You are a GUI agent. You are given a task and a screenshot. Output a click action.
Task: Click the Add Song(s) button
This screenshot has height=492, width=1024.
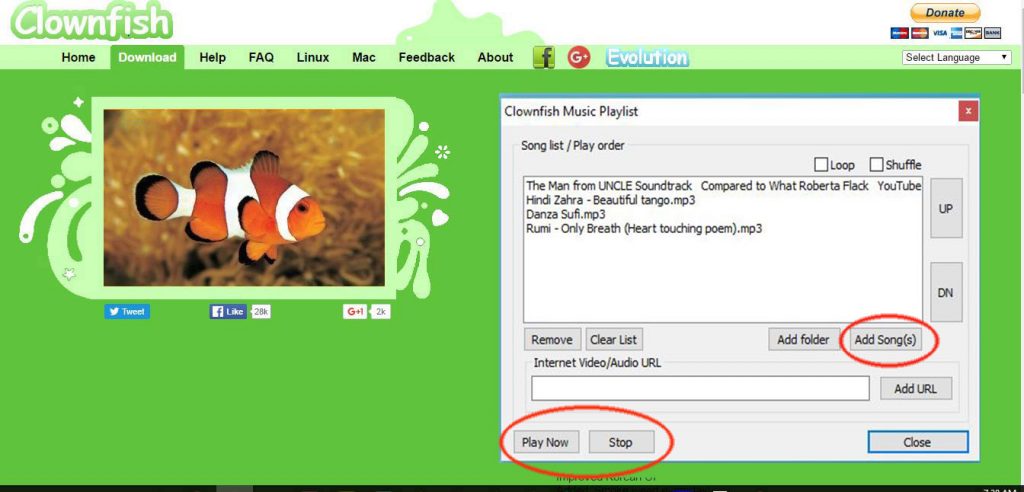pos(886,340)
